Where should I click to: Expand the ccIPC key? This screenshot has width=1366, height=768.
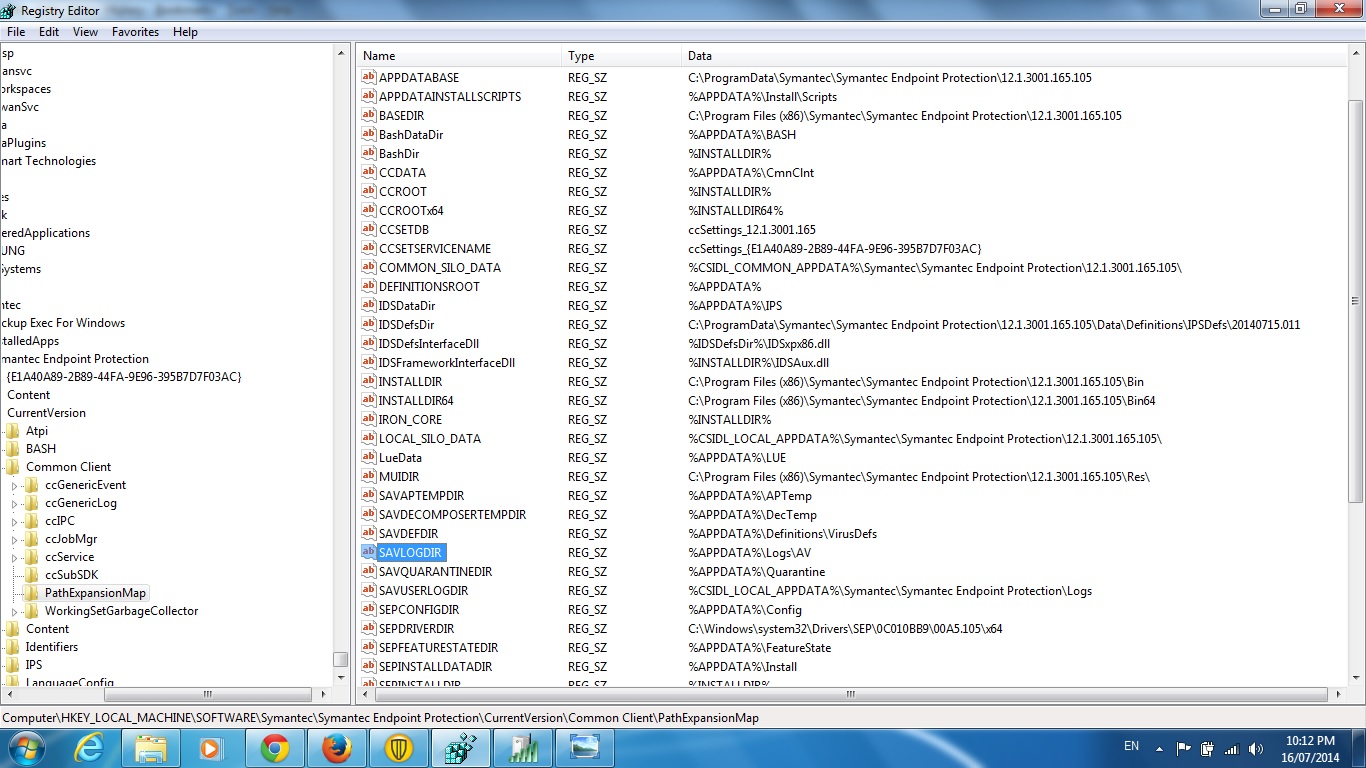(x=14, y=521)
